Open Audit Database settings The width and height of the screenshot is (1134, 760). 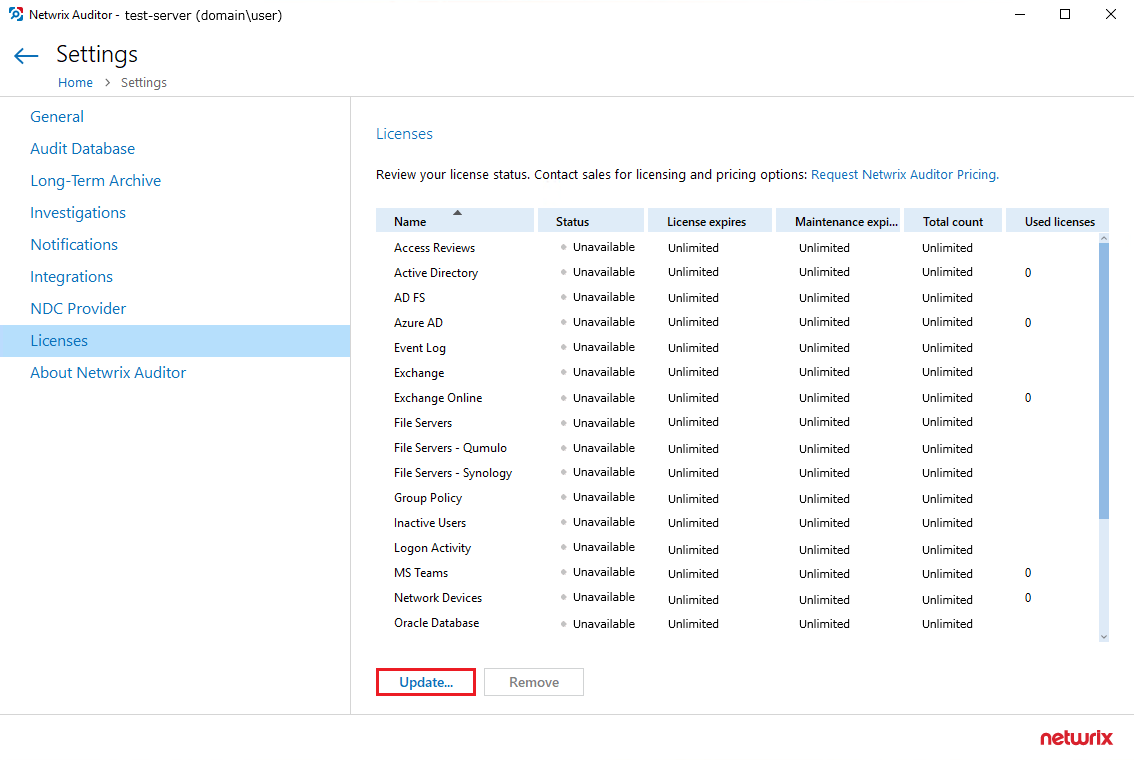point(82,149)
